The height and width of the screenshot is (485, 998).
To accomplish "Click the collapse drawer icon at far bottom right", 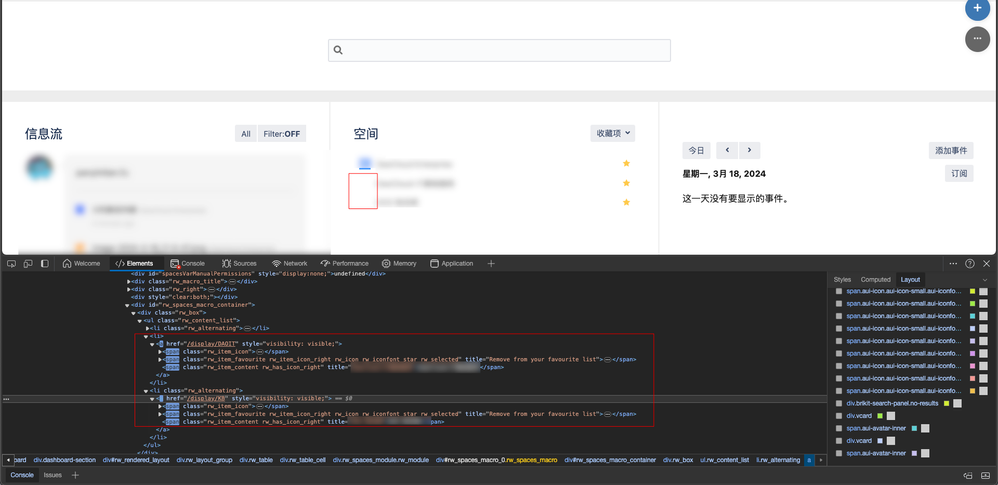I will (986, 475).
